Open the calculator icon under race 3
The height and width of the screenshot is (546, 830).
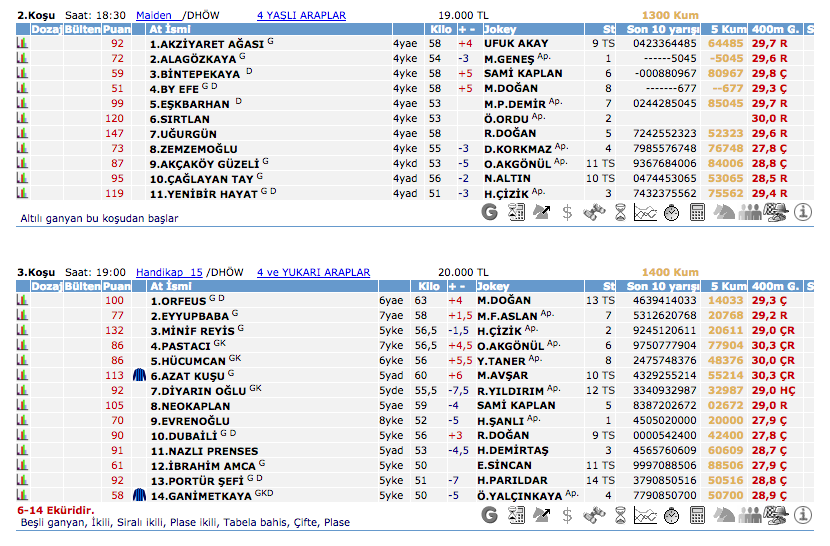pyautogui.click(x=697, y=515)
